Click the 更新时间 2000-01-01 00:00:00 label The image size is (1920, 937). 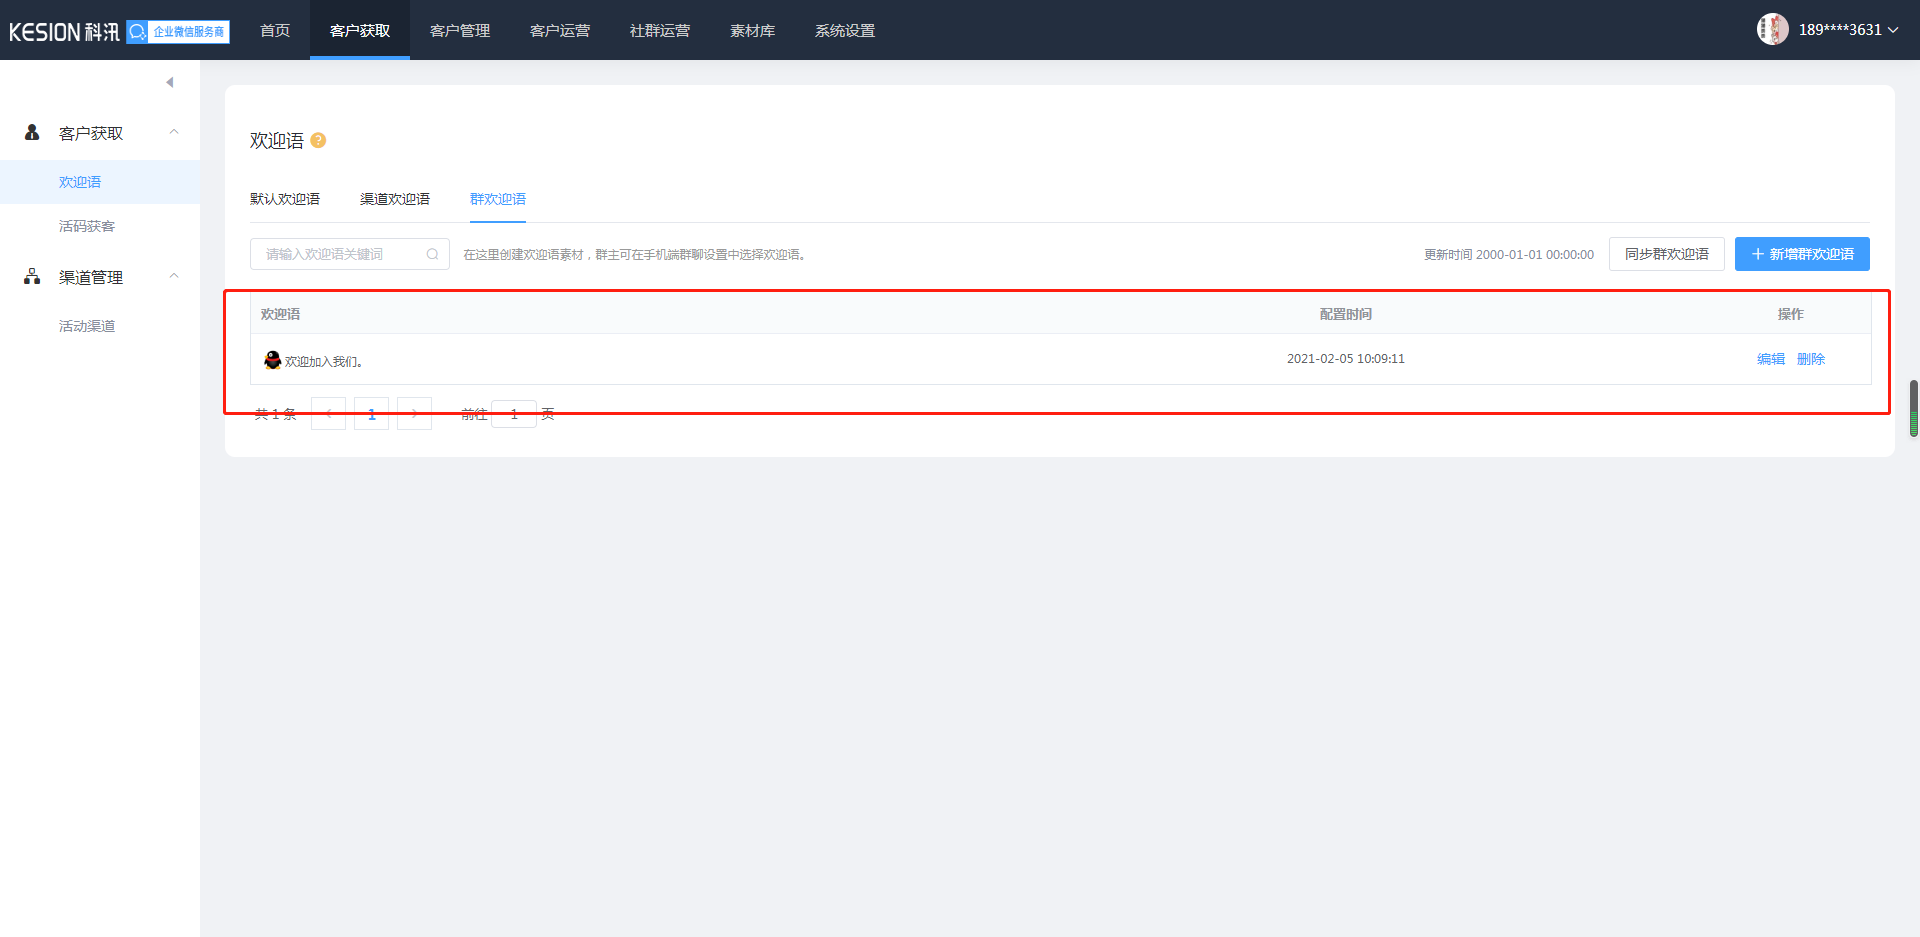1509,255
